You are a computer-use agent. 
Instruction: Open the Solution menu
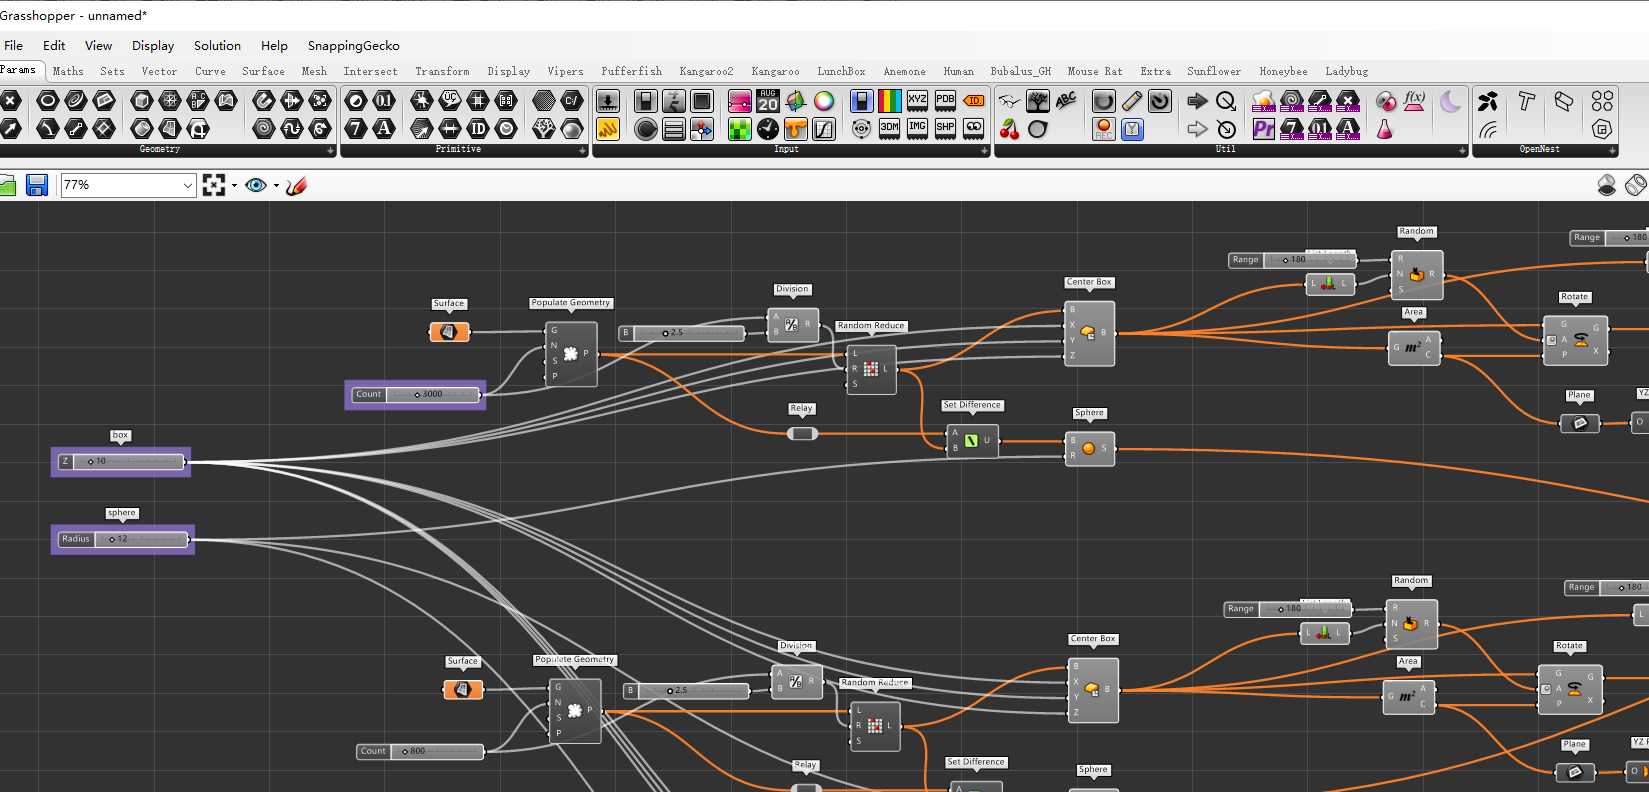[x=217, y=46]
